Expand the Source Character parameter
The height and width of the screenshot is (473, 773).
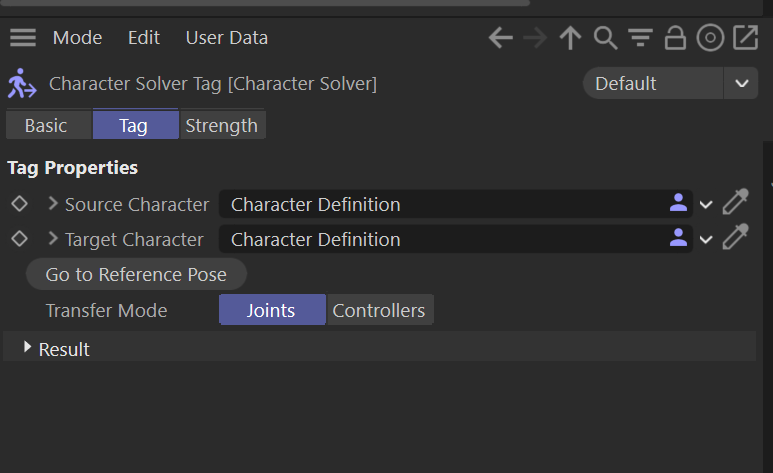coord(53,204)
